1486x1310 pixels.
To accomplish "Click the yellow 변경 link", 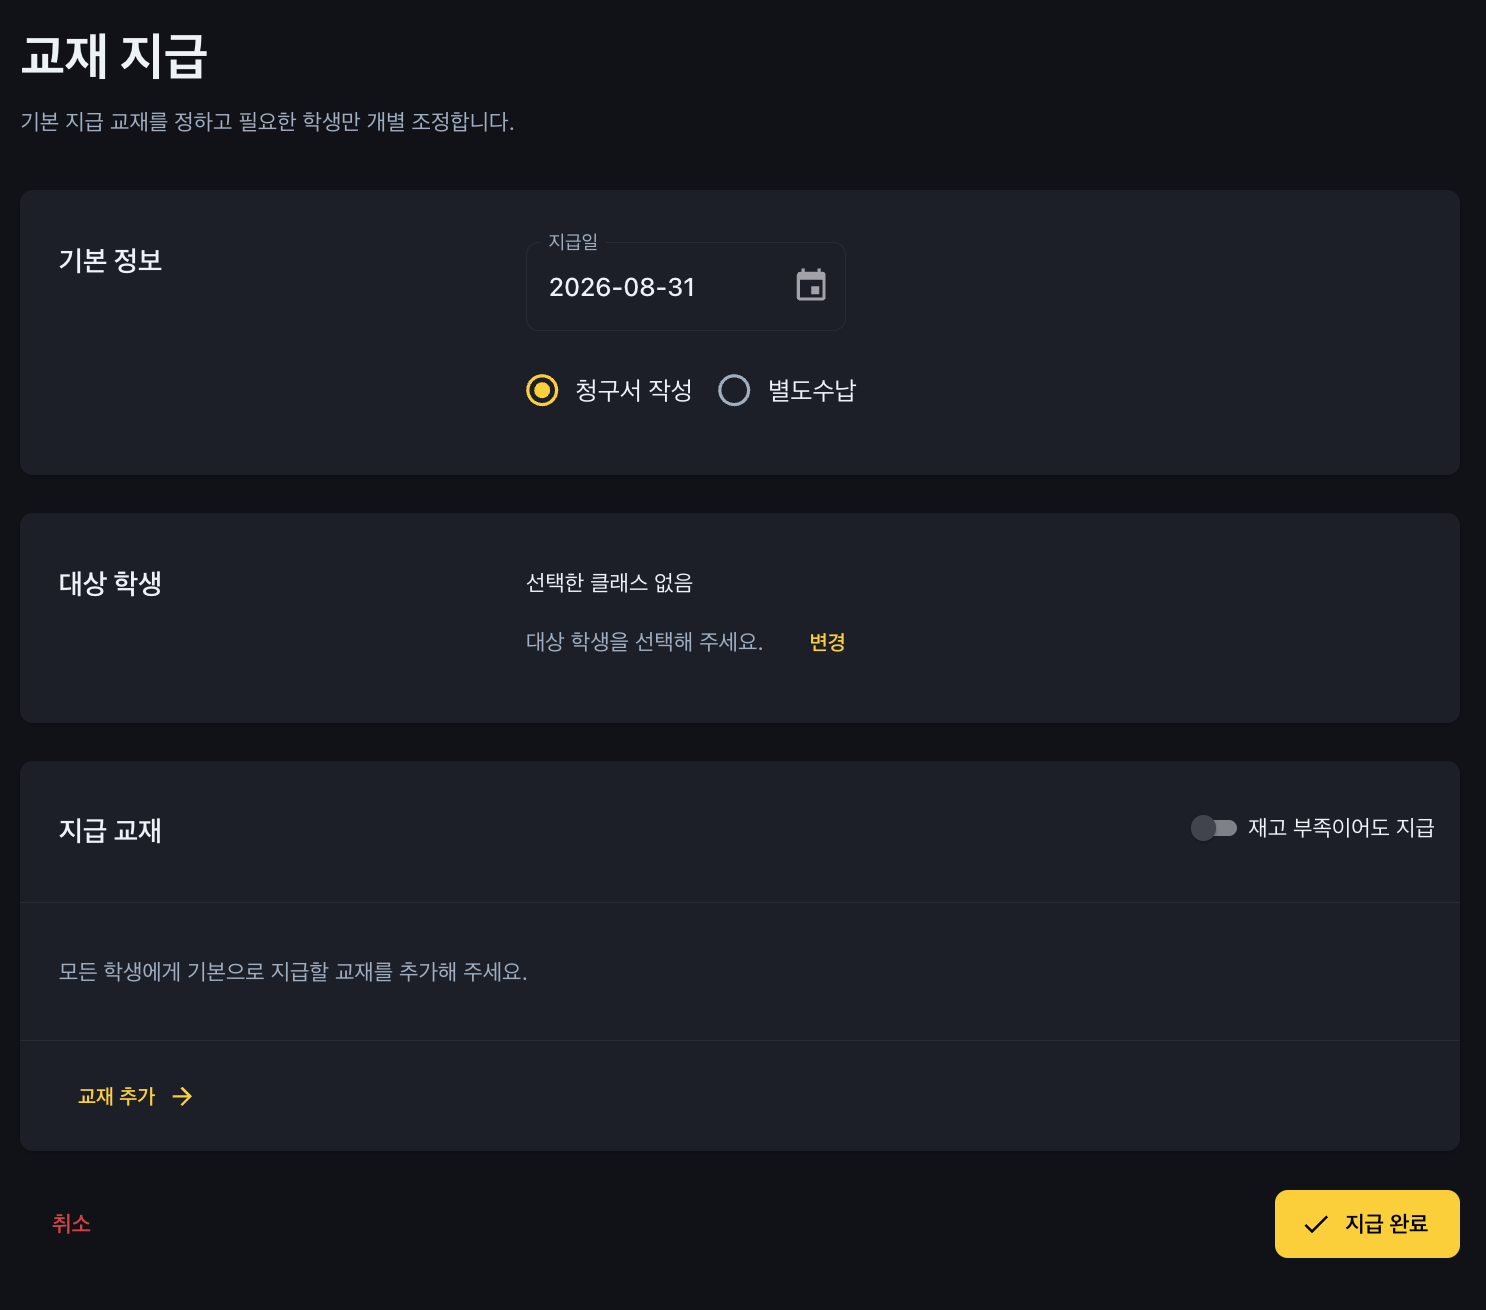I will pyautogui.click(x=827, y=642).
